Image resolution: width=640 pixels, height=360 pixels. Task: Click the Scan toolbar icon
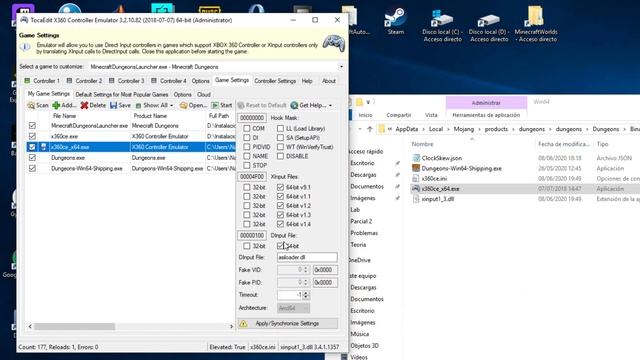pos(31,105)
